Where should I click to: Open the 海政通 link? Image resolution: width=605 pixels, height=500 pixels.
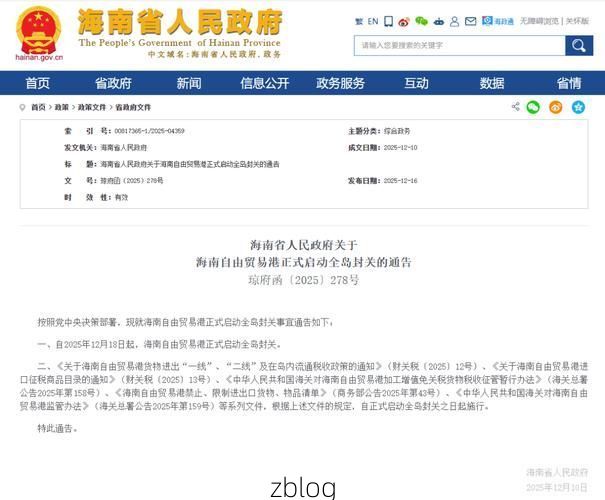[498, 21]
